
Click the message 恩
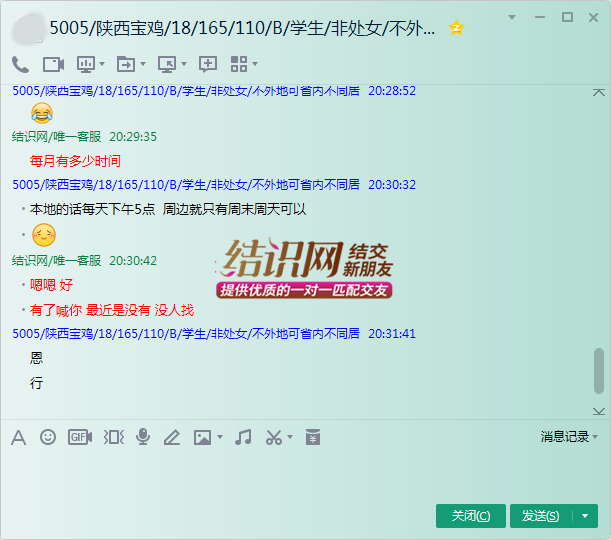pyautogui.click(x=36, y=358)
